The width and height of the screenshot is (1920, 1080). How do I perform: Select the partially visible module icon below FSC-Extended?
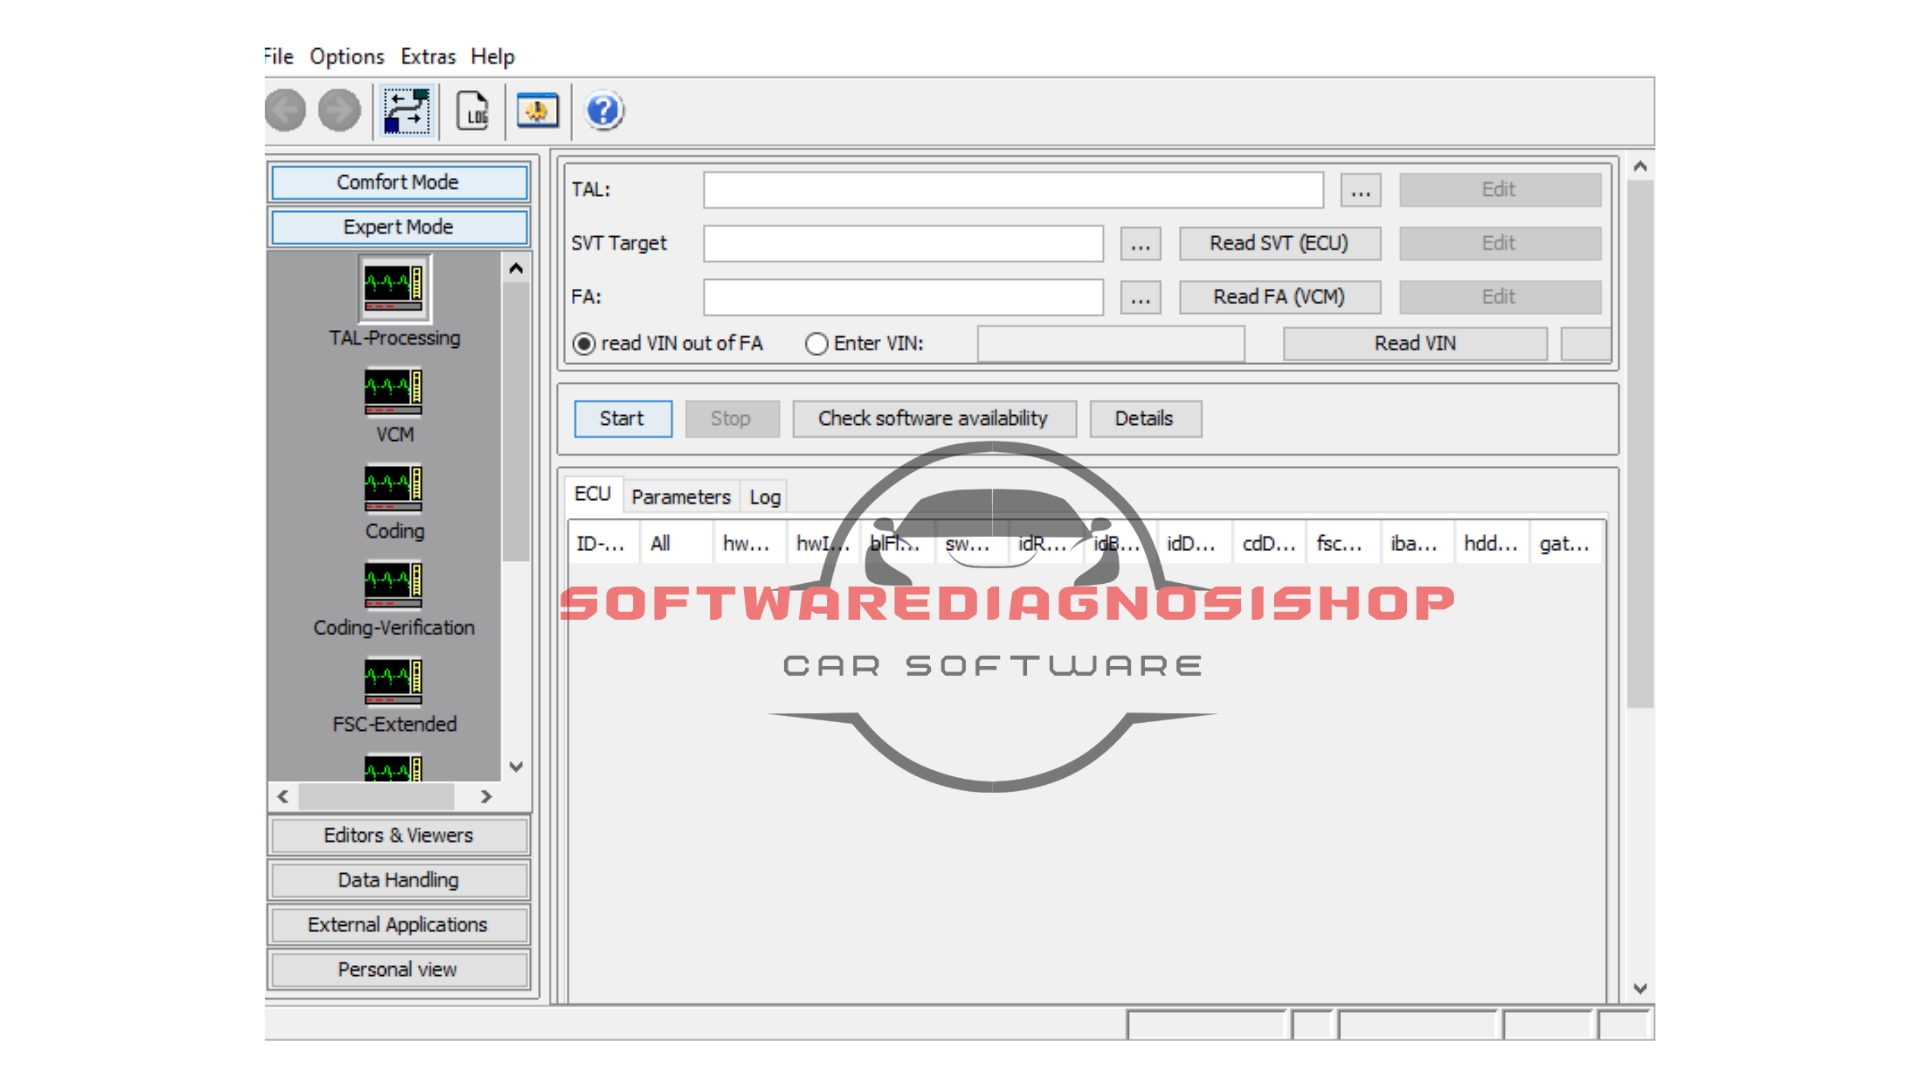(x=393, y=768)
